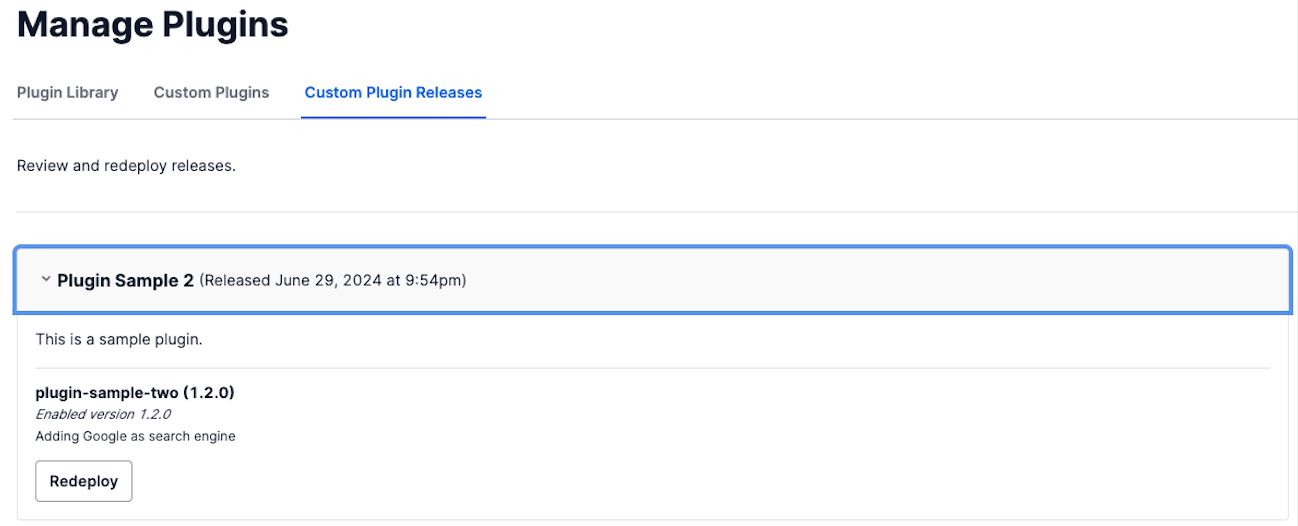The image size is (1298, 526).
Task: Click the 9:54pm release time text
Action: (x=436, y=280)
